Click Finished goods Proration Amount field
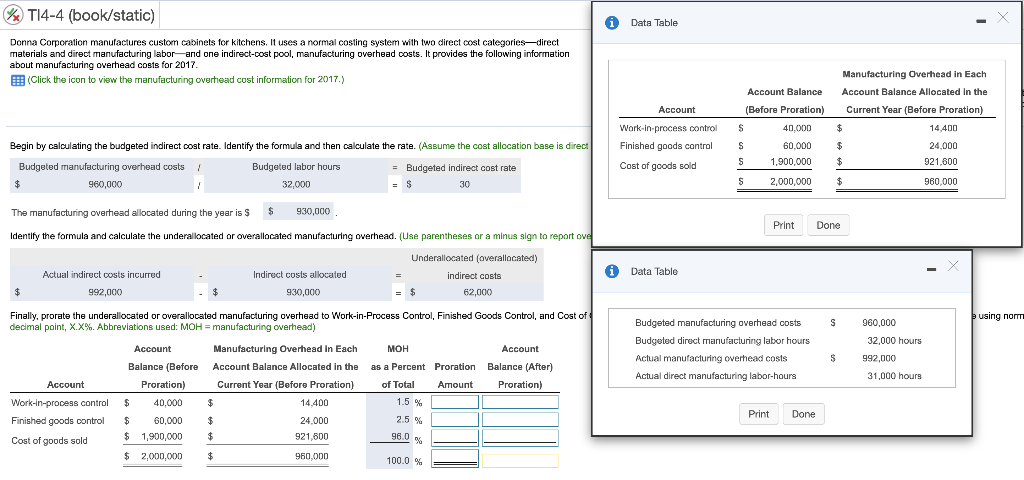Screen dimensions: 1024x480 [455, 419]
